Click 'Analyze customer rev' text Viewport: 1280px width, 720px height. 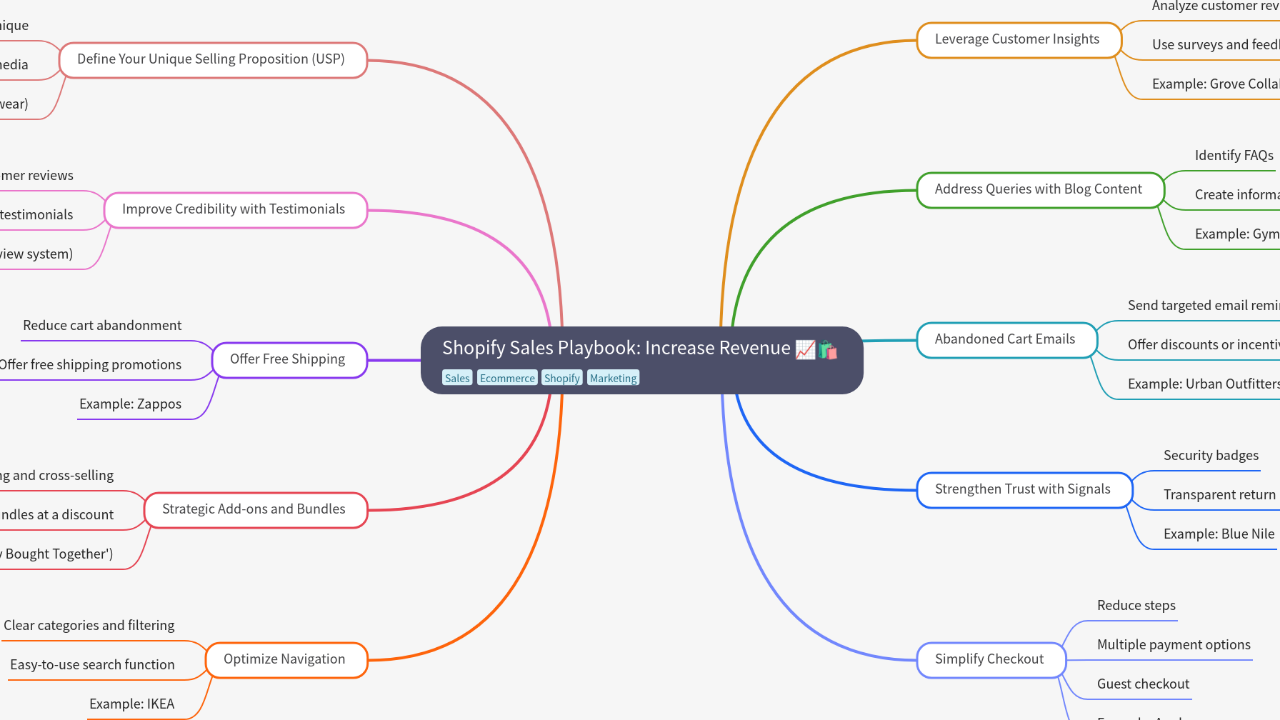point(1216,6)
